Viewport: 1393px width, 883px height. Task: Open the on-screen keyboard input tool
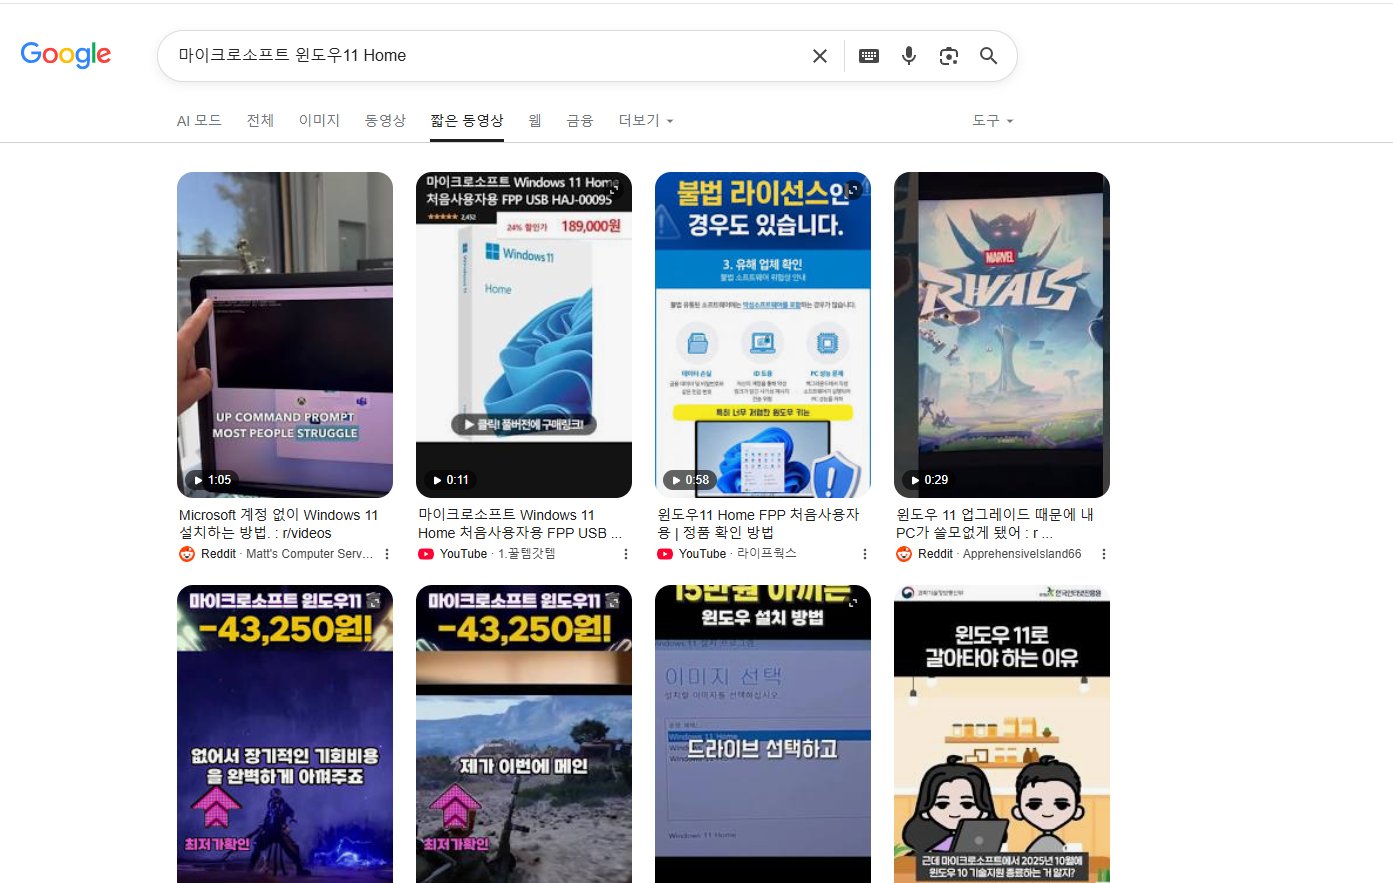tap(869, 56)
